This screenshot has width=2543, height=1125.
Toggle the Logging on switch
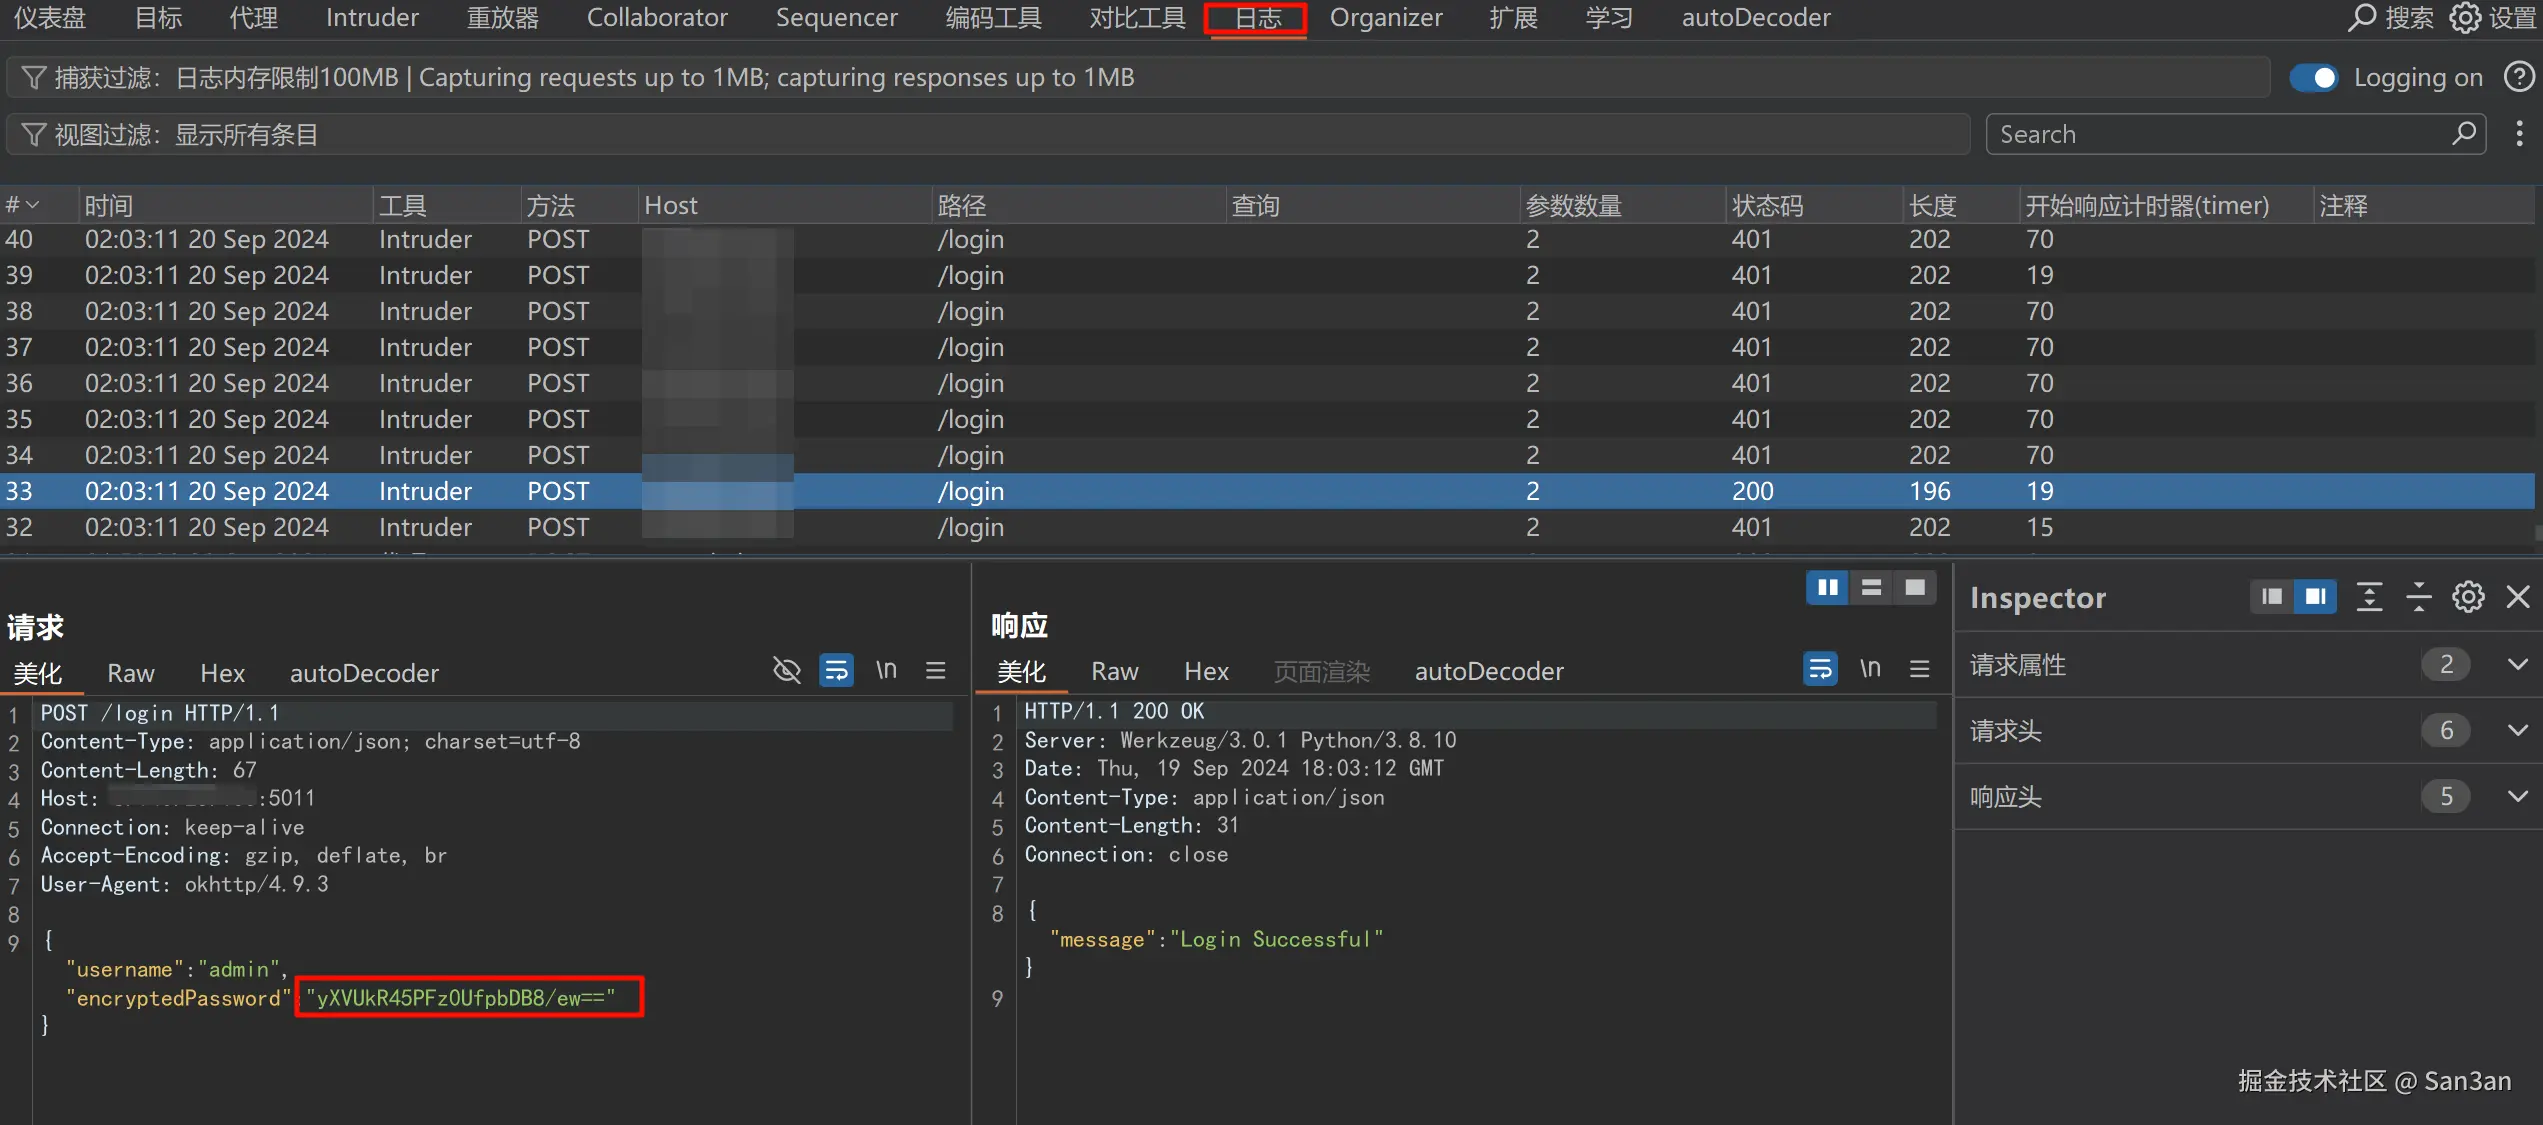point(2314,78)
